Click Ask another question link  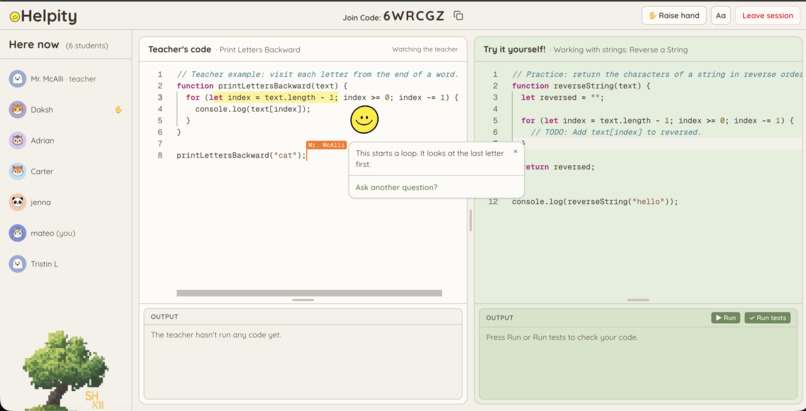click(396, 188)
